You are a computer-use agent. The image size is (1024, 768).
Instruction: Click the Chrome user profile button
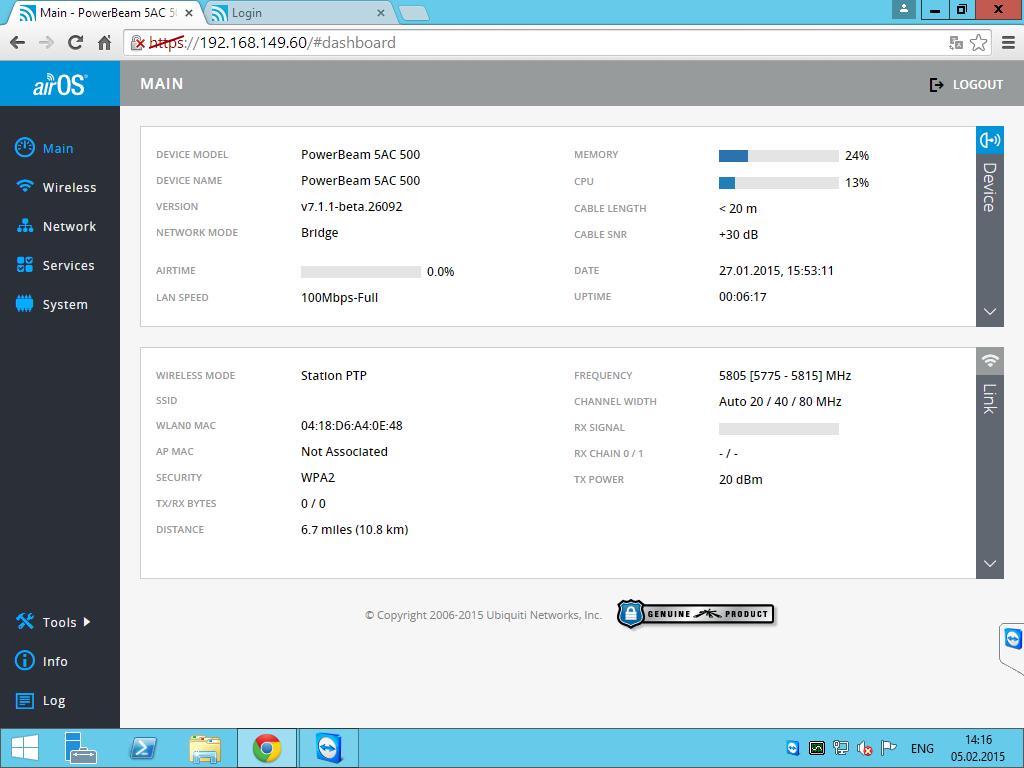click(x=904, y=9)
